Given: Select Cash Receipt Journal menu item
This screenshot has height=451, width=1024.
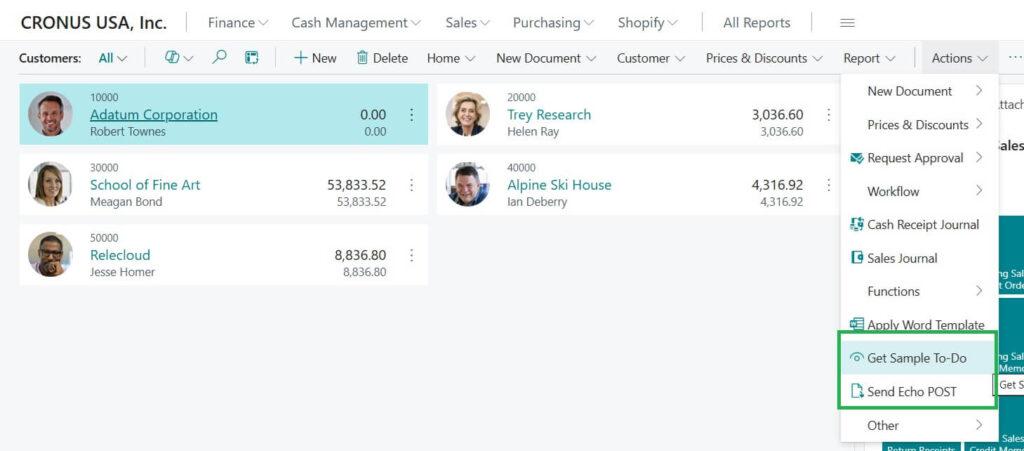Looking at the screenshot, I should pos(919,225).
